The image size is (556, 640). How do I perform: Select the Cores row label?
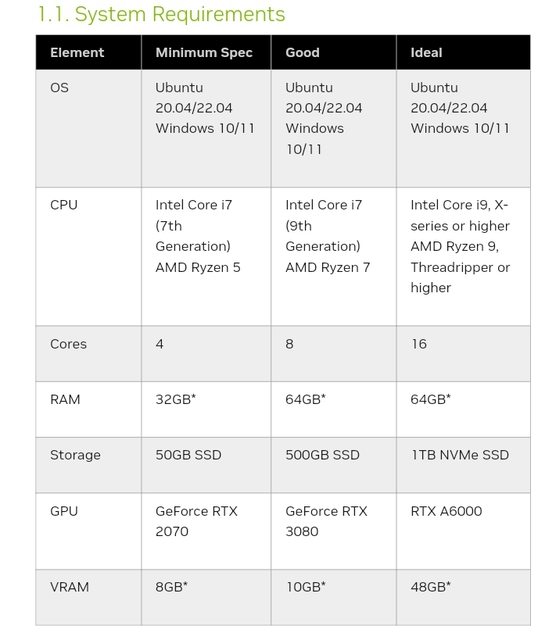(x=69, y=344)
